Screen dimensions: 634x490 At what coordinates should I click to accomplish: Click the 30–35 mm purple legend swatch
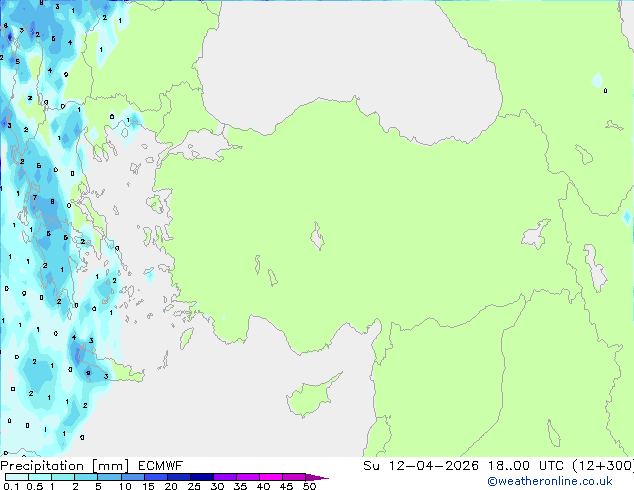pos(225,477)
